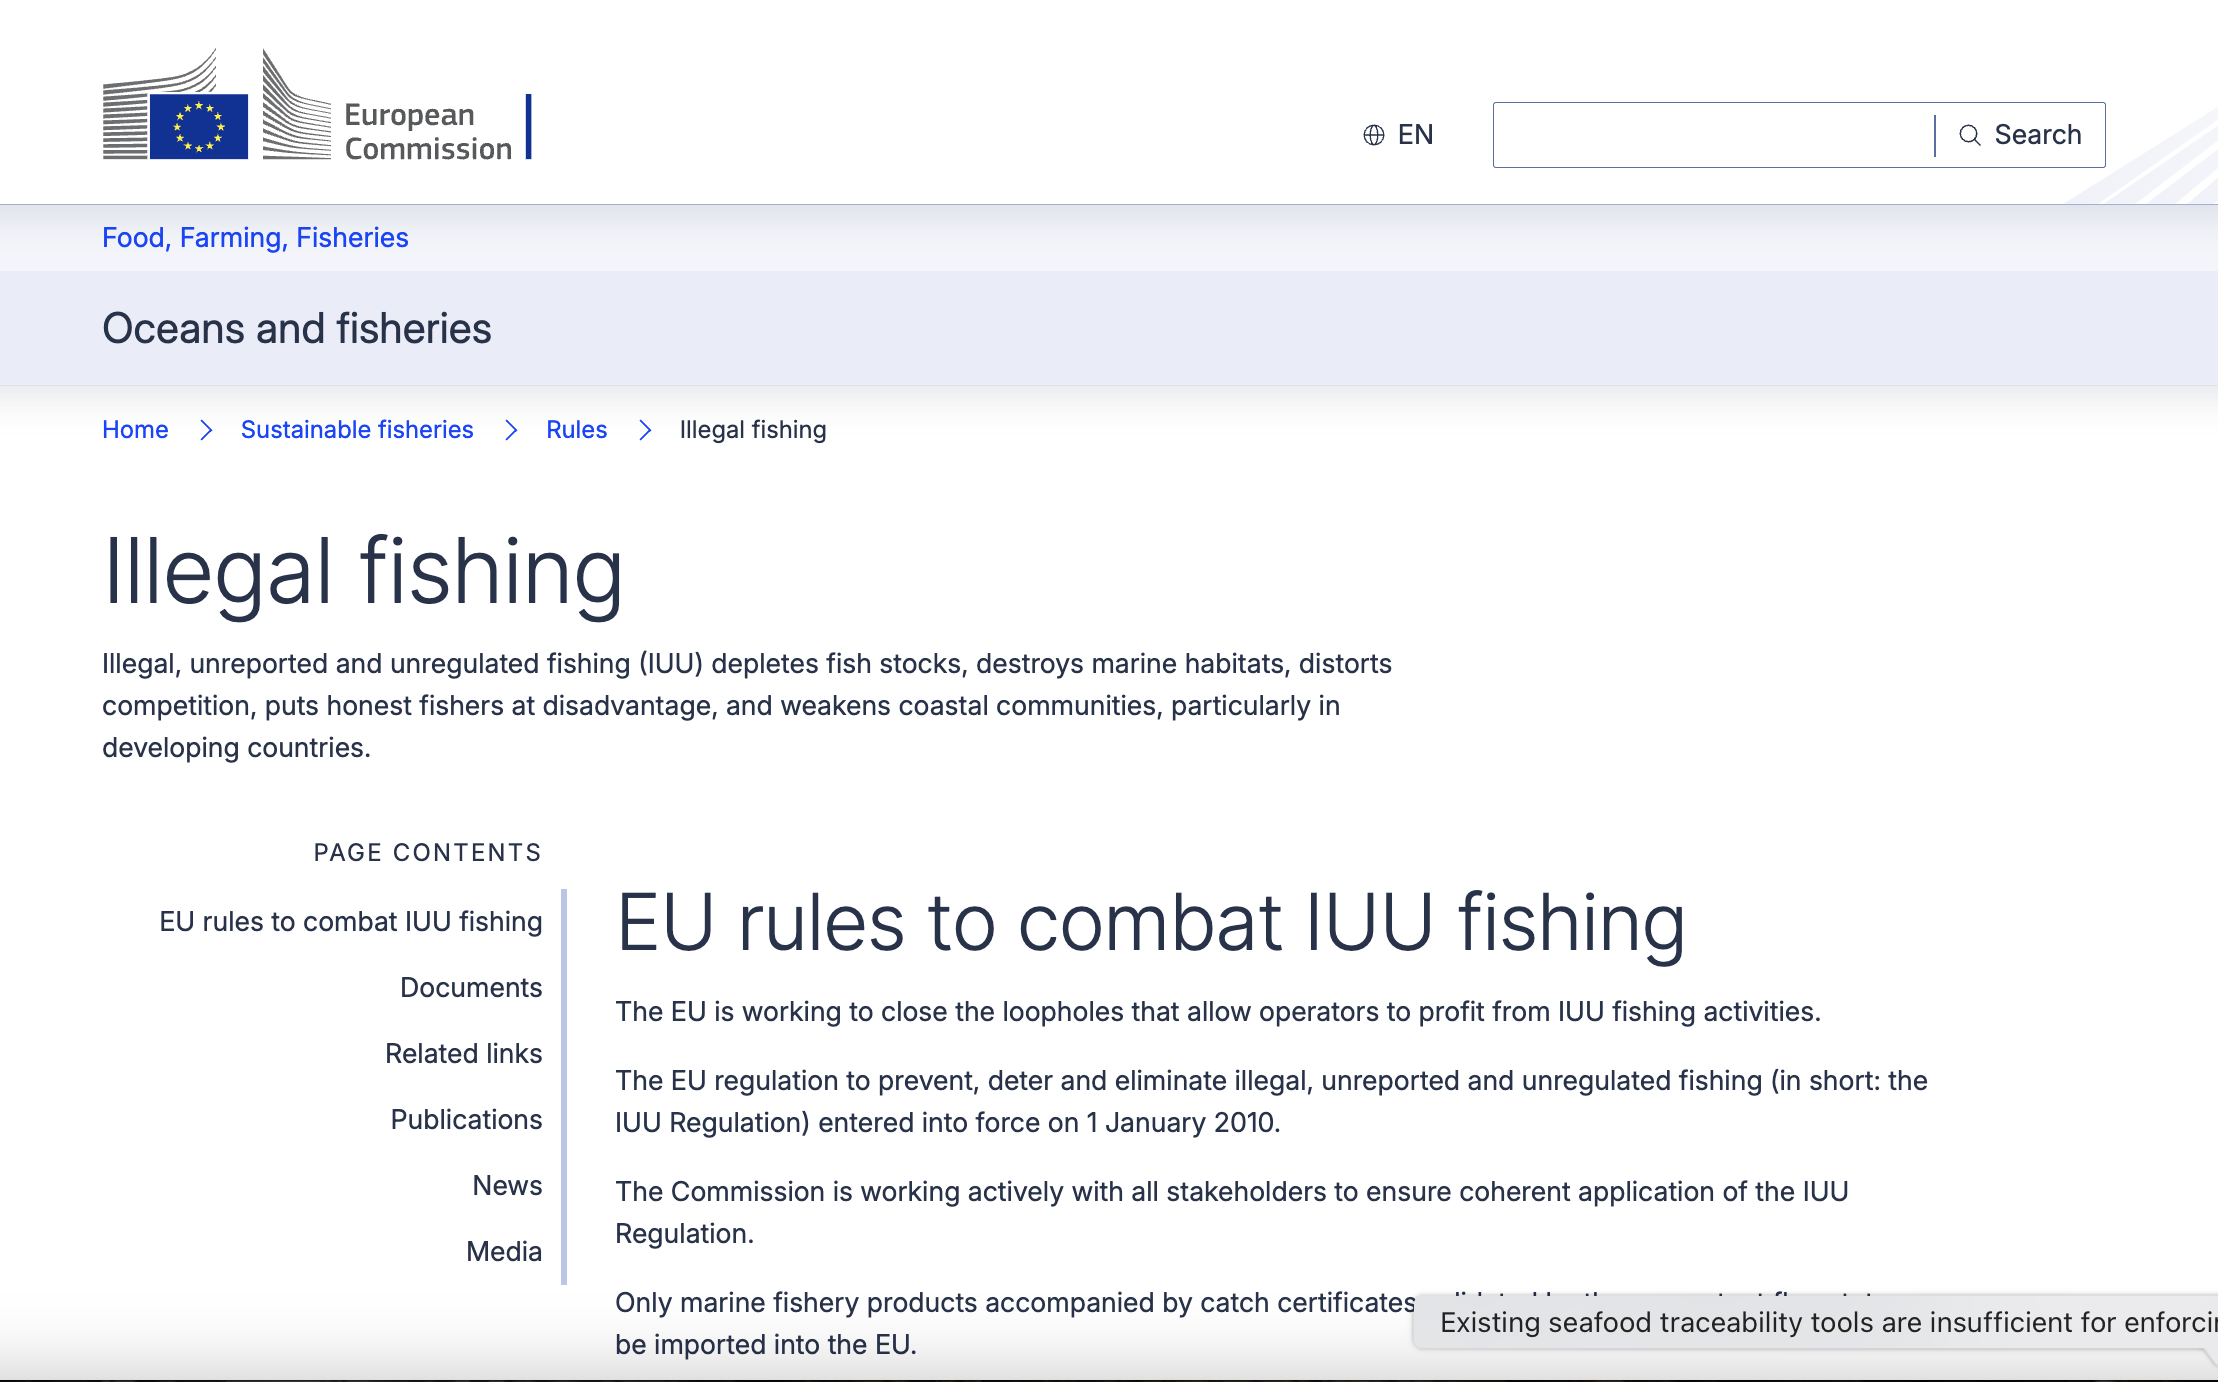The image size is (2218, 1382).
Task: Jump to EU rules to combat IUU fishing
Action: point(350,921)
